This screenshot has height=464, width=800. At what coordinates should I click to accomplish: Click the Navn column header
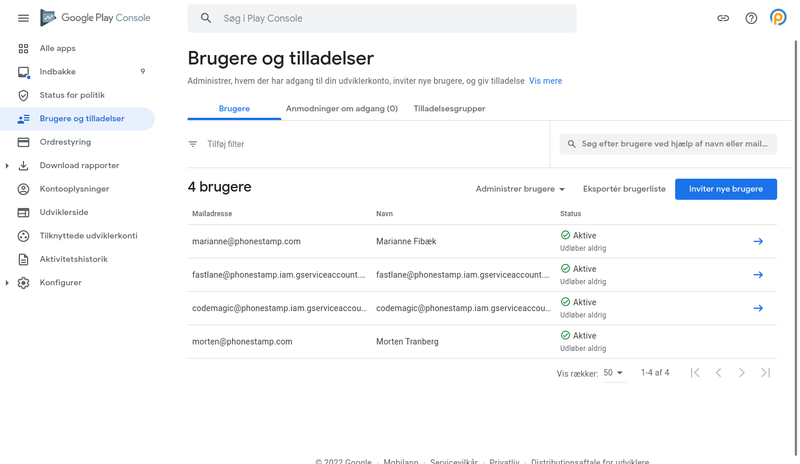pyautogui.click(x=385, y=214)
